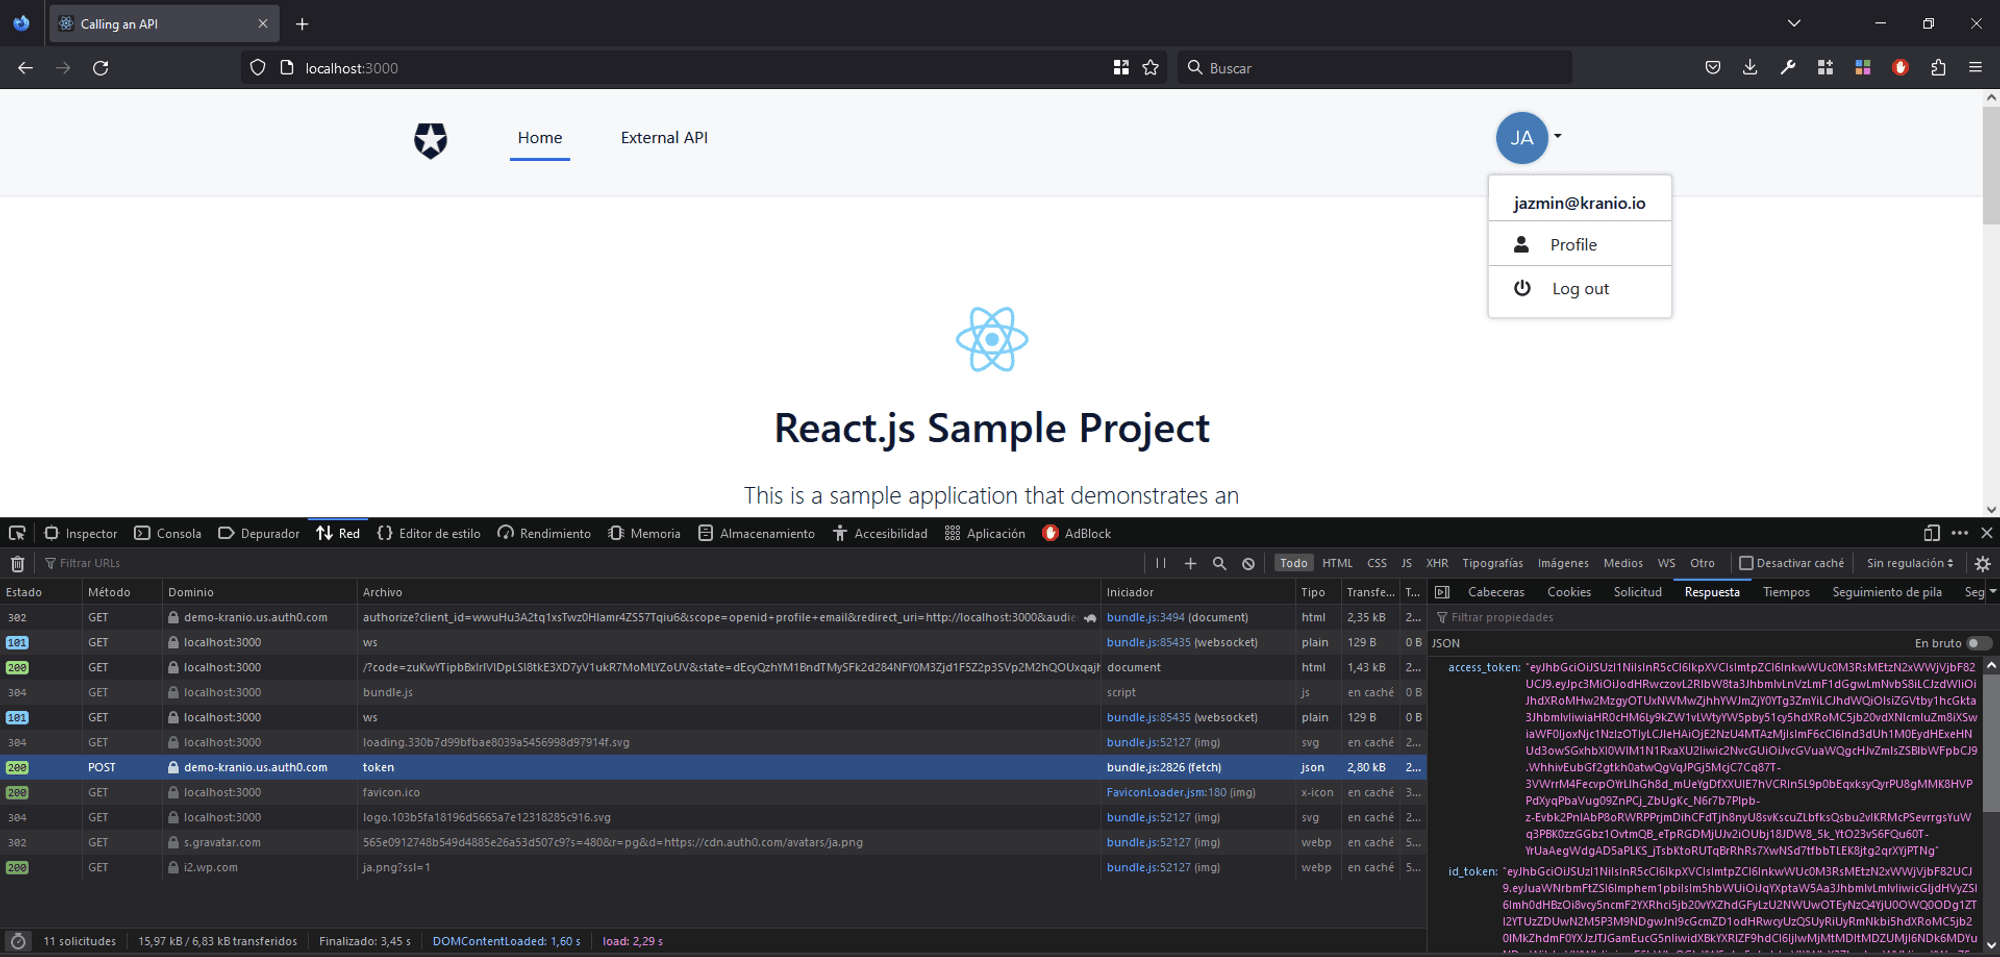The image size is (2000, 957).
Task: Click Log out in the user menu
Action: [1580, 289]
